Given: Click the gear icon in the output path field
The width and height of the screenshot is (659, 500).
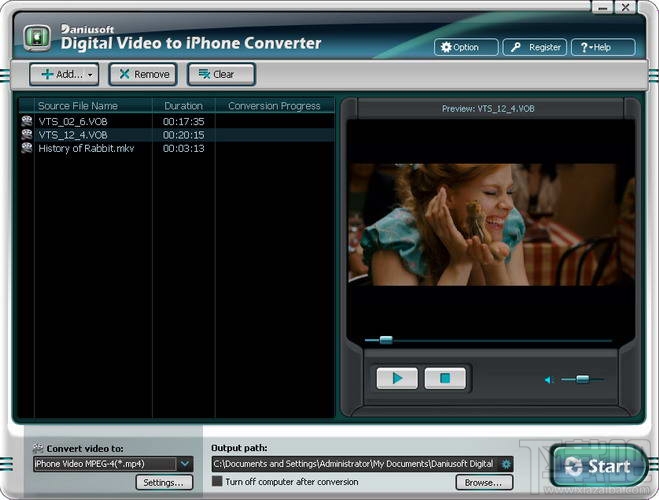Looking at the screenshot, I should 506,463.
